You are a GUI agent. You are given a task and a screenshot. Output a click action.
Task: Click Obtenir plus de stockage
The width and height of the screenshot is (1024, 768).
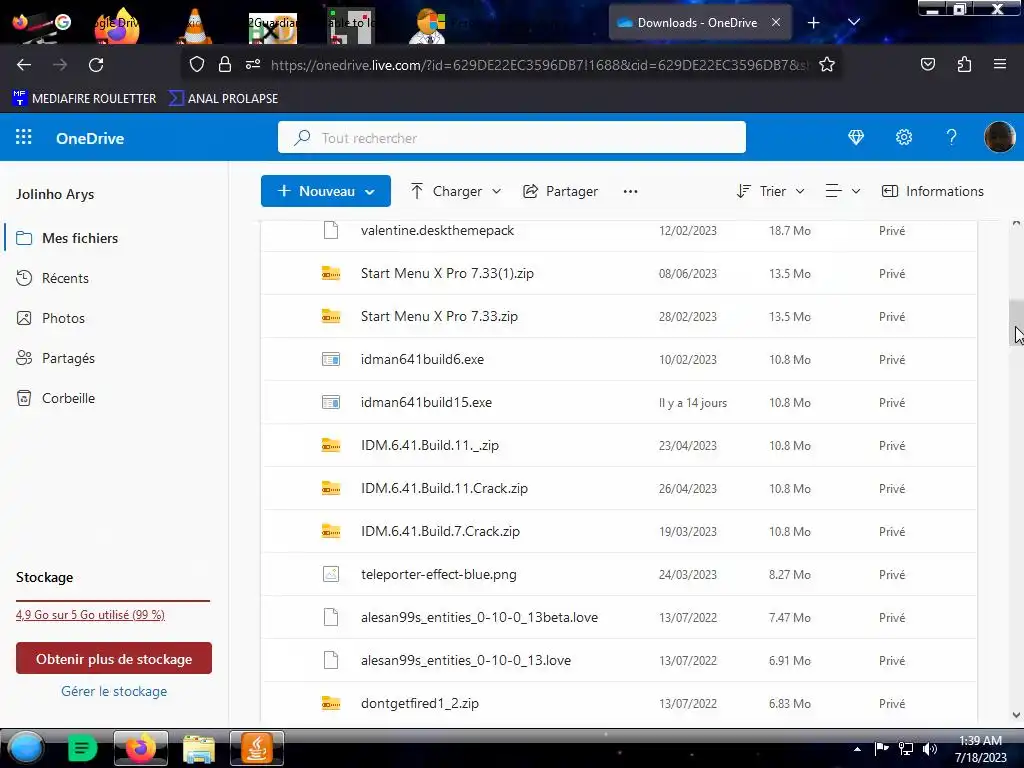(114, 658)
